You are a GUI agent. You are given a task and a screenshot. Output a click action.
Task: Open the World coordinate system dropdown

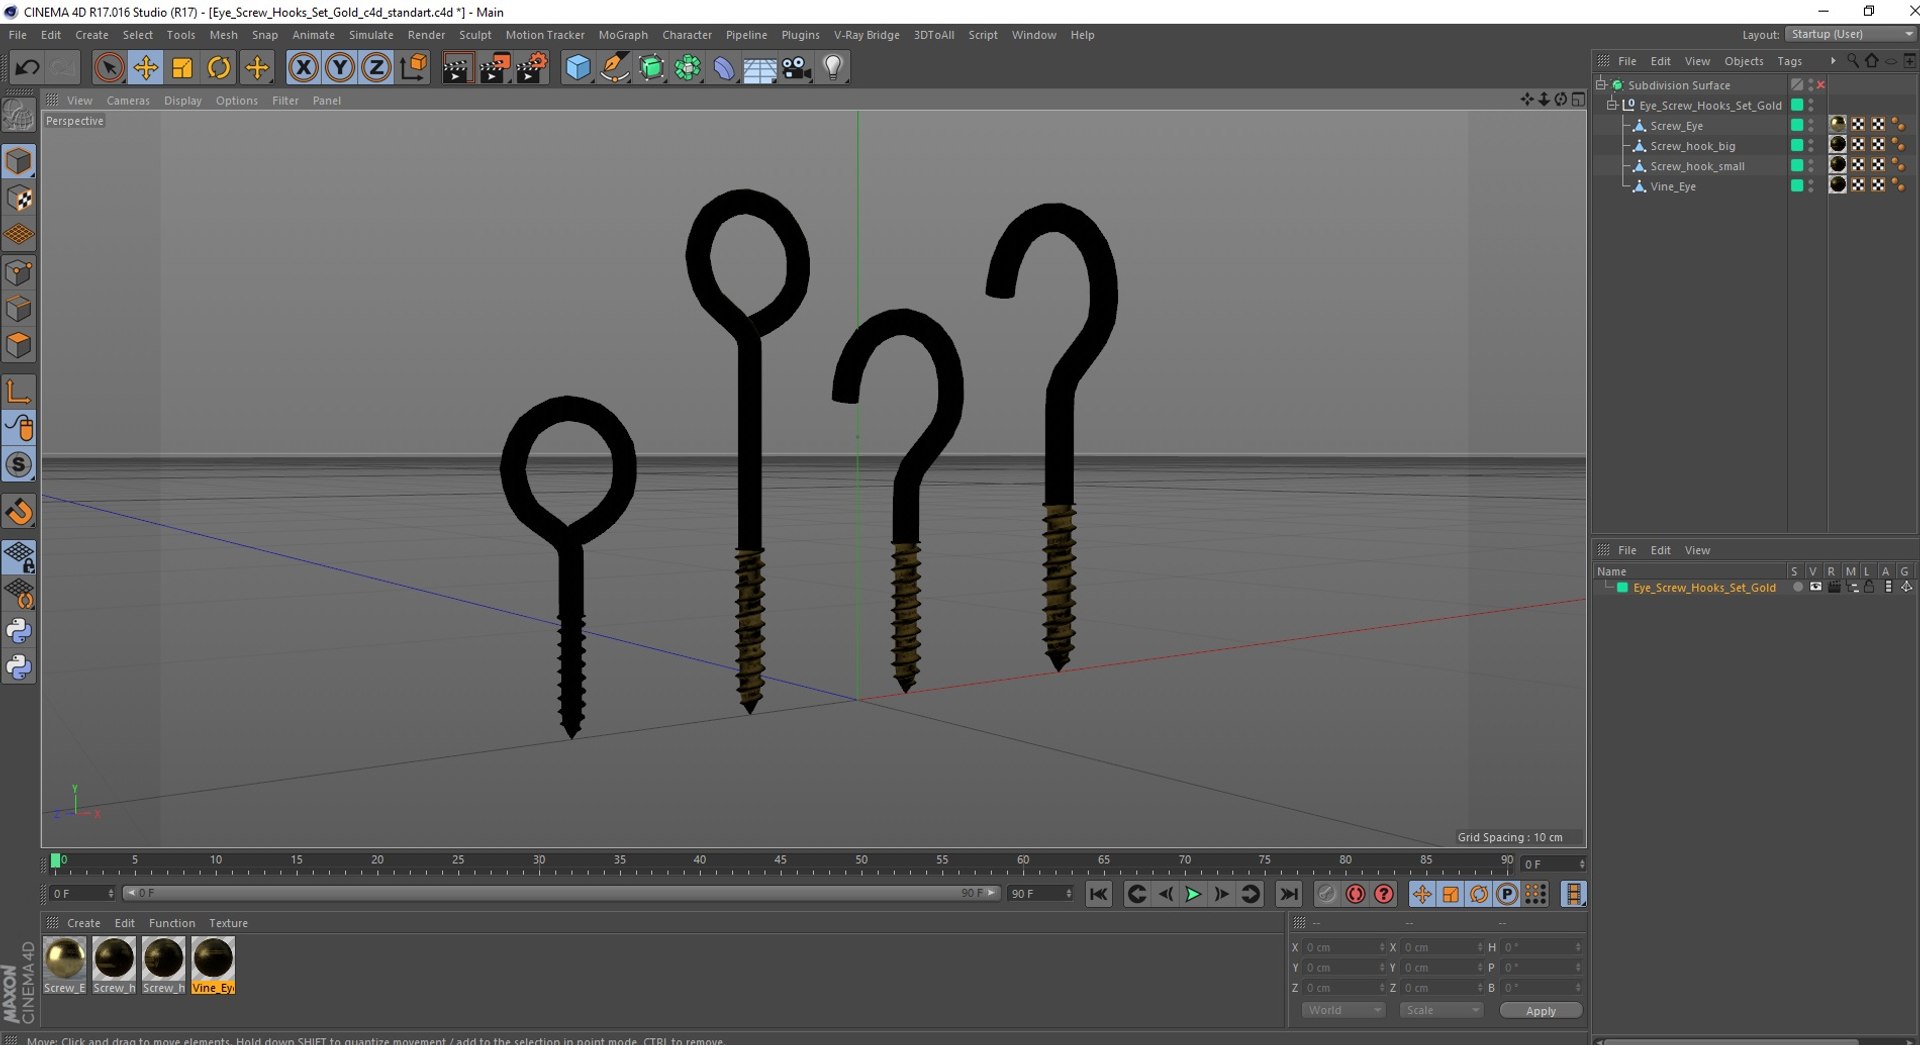[1343, 1010]
